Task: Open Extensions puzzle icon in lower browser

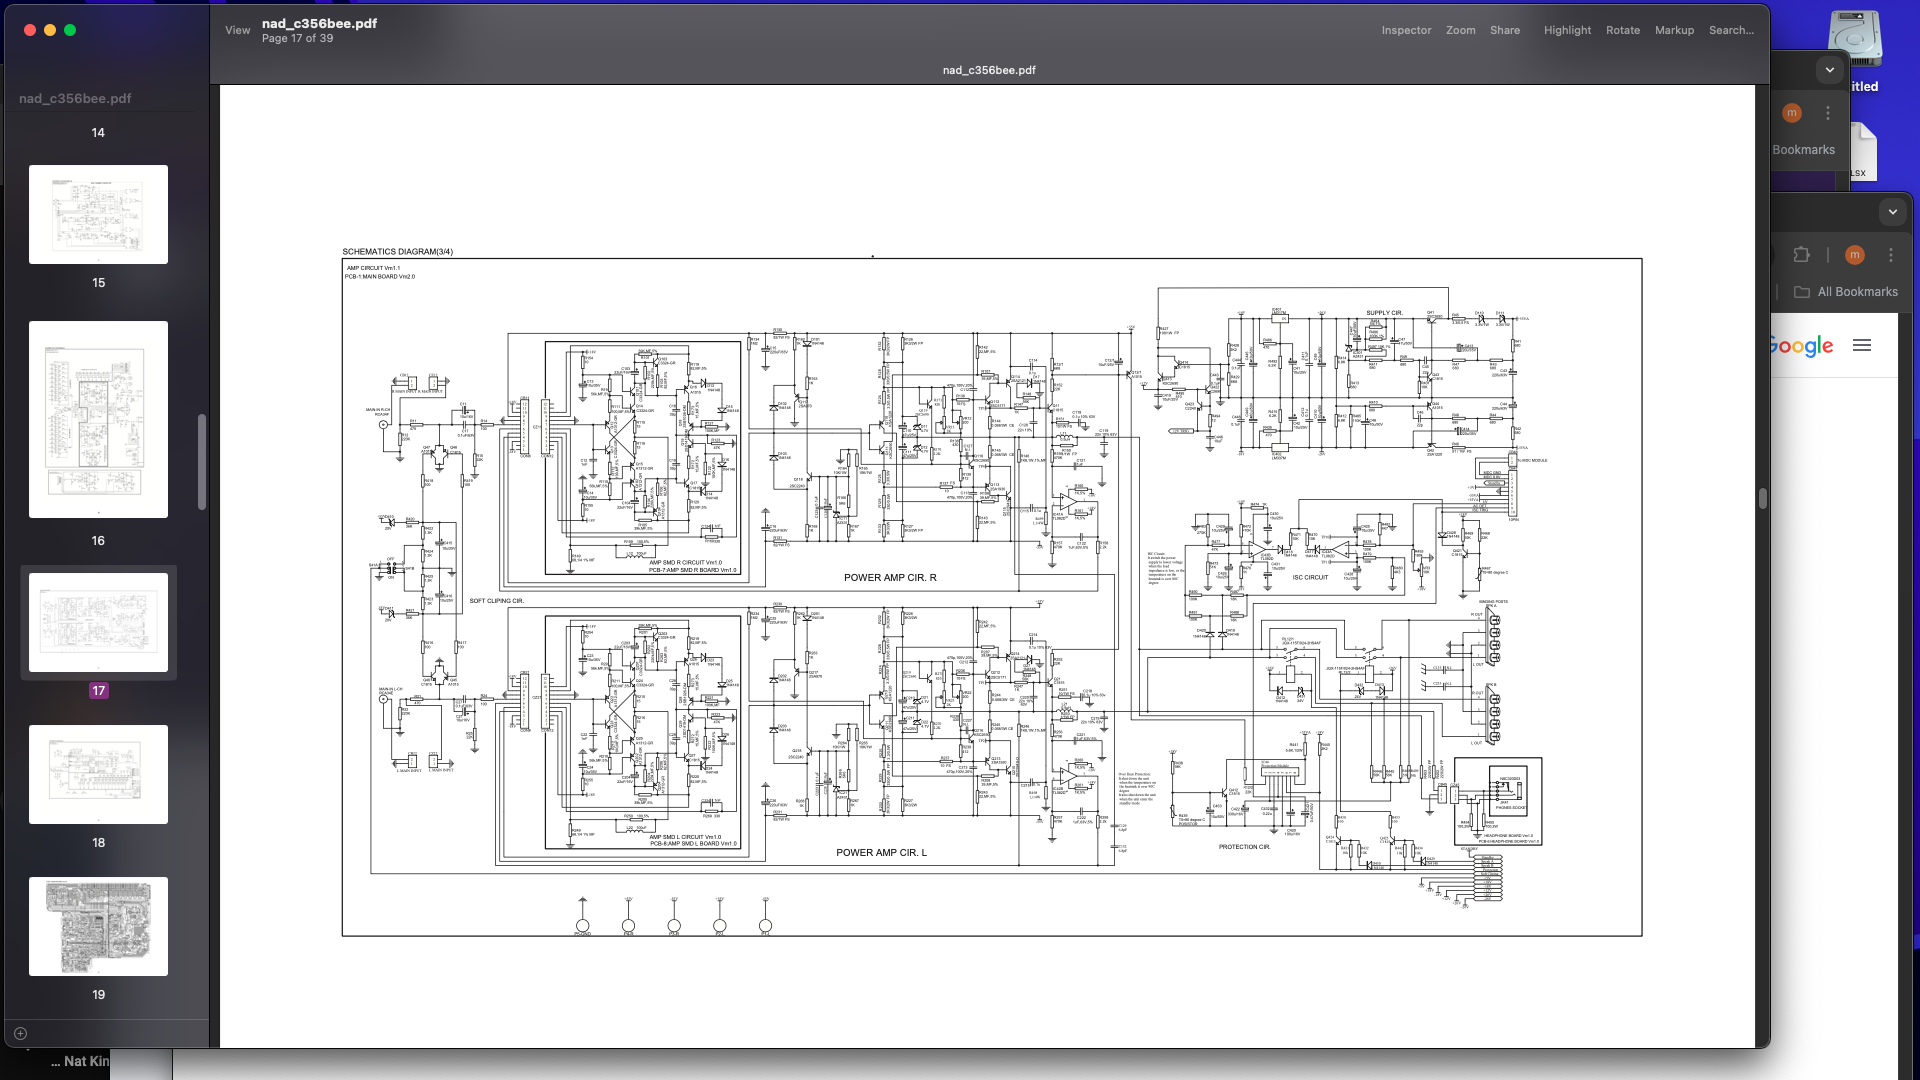Action: [1801, 255]
